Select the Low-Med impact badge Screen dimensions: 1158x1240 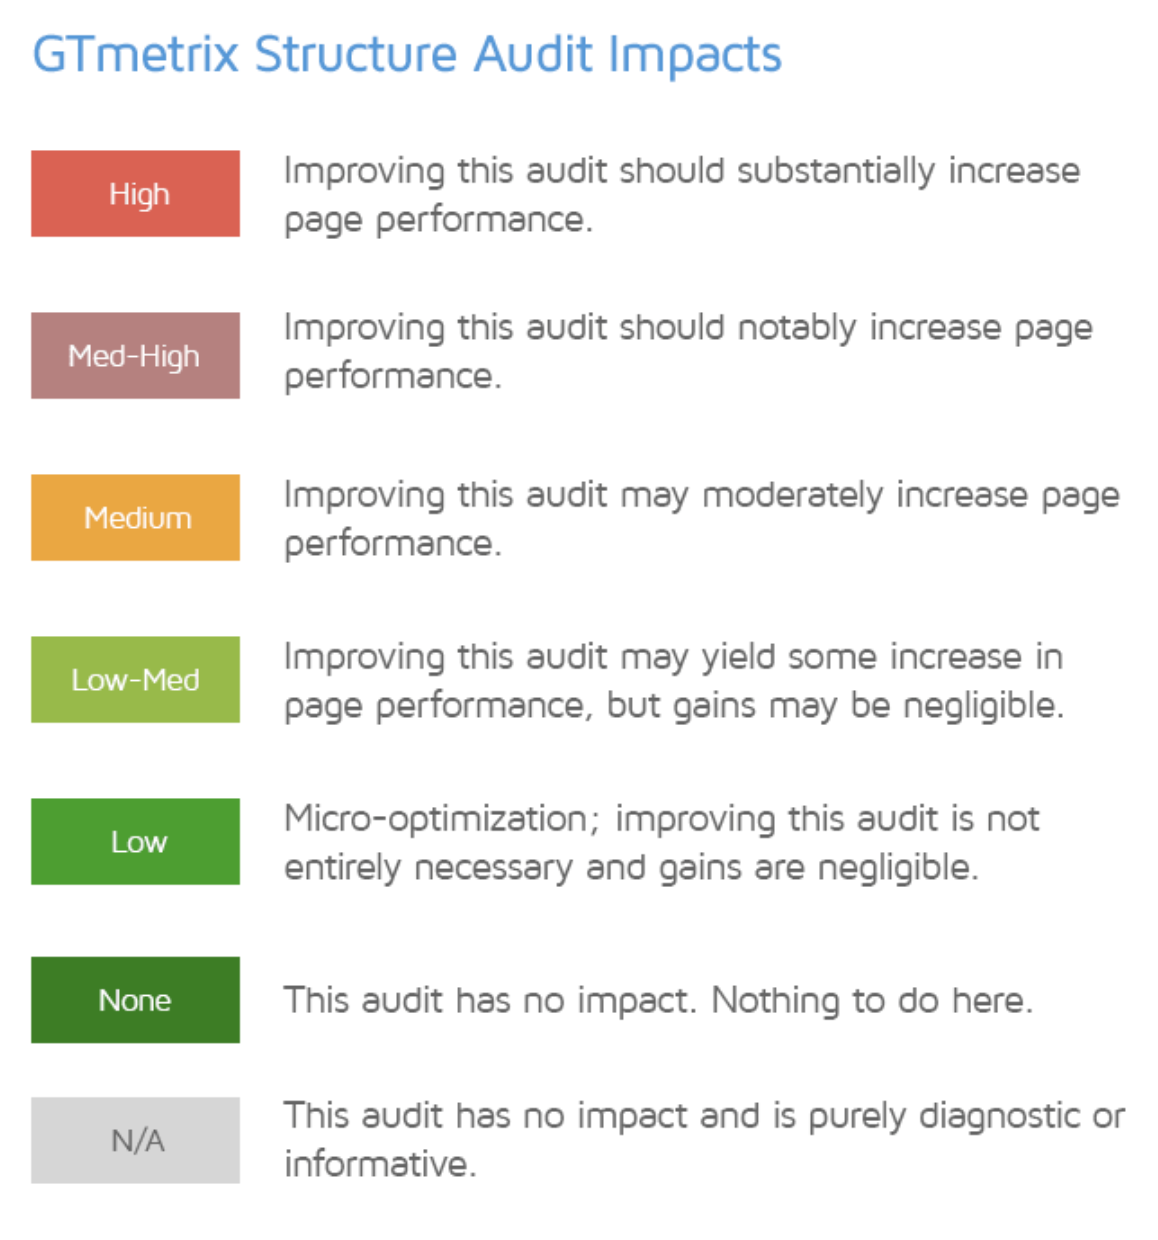pyautogui.click(x=135, y=680)
